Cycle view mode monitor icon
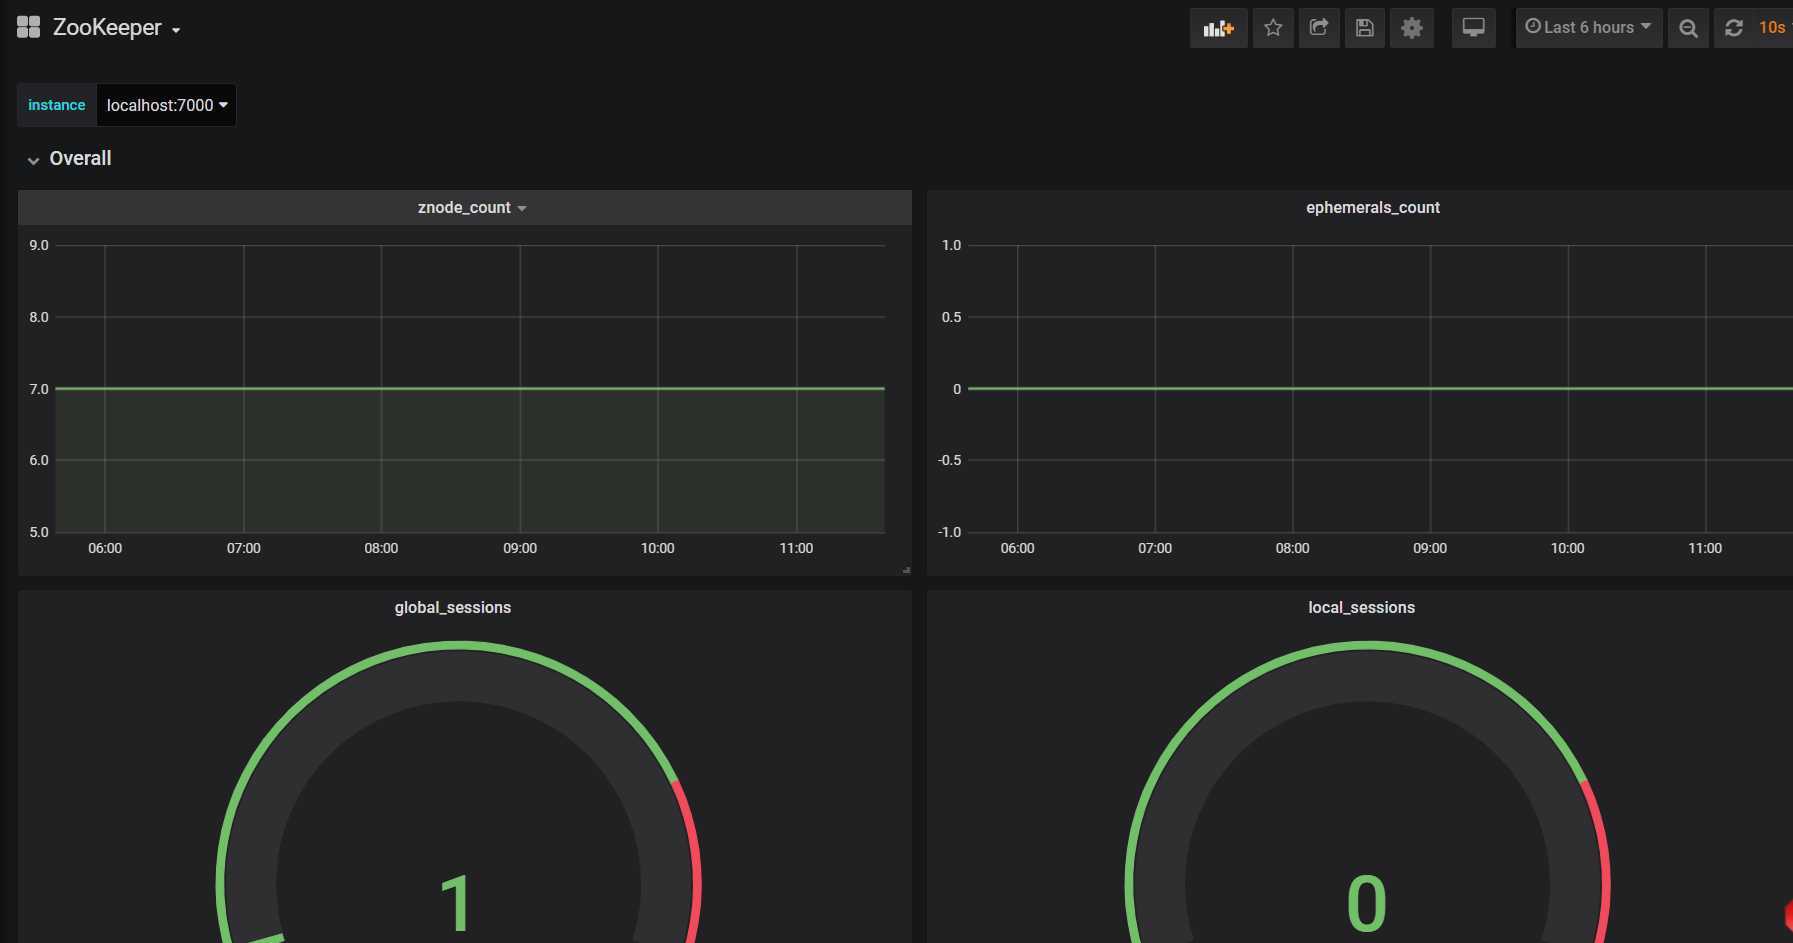The height and width of the screenshot is (943, 1793). point(1473,28)
